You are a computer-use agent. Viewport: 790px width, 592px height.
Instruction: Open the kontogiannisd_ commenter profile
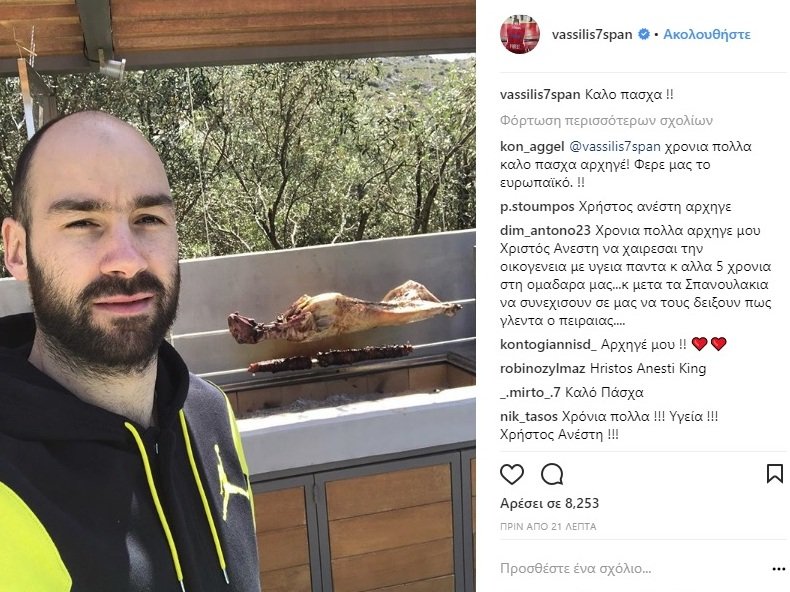coord(548,345)
